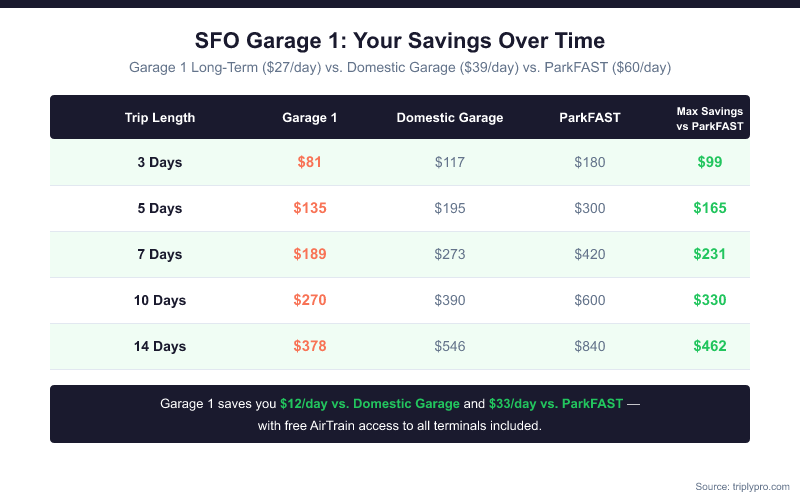Select the Garage 1 column header
The image size is (800, 500).
coord(310,118)
